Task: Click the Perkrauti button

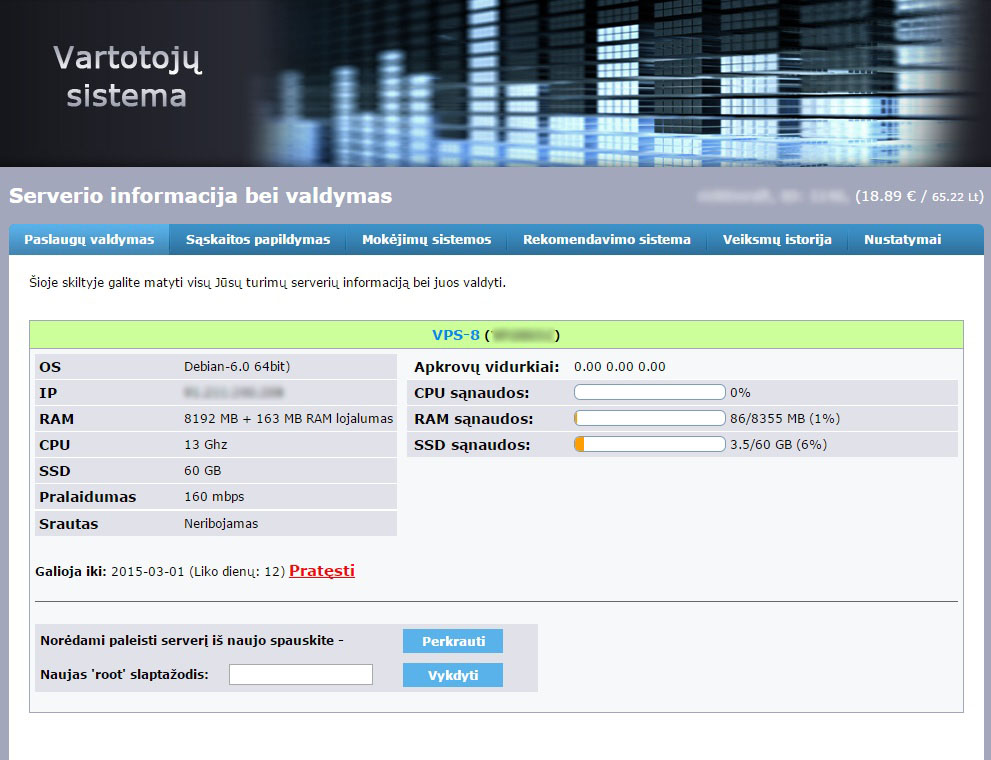Action: (453, 641)
